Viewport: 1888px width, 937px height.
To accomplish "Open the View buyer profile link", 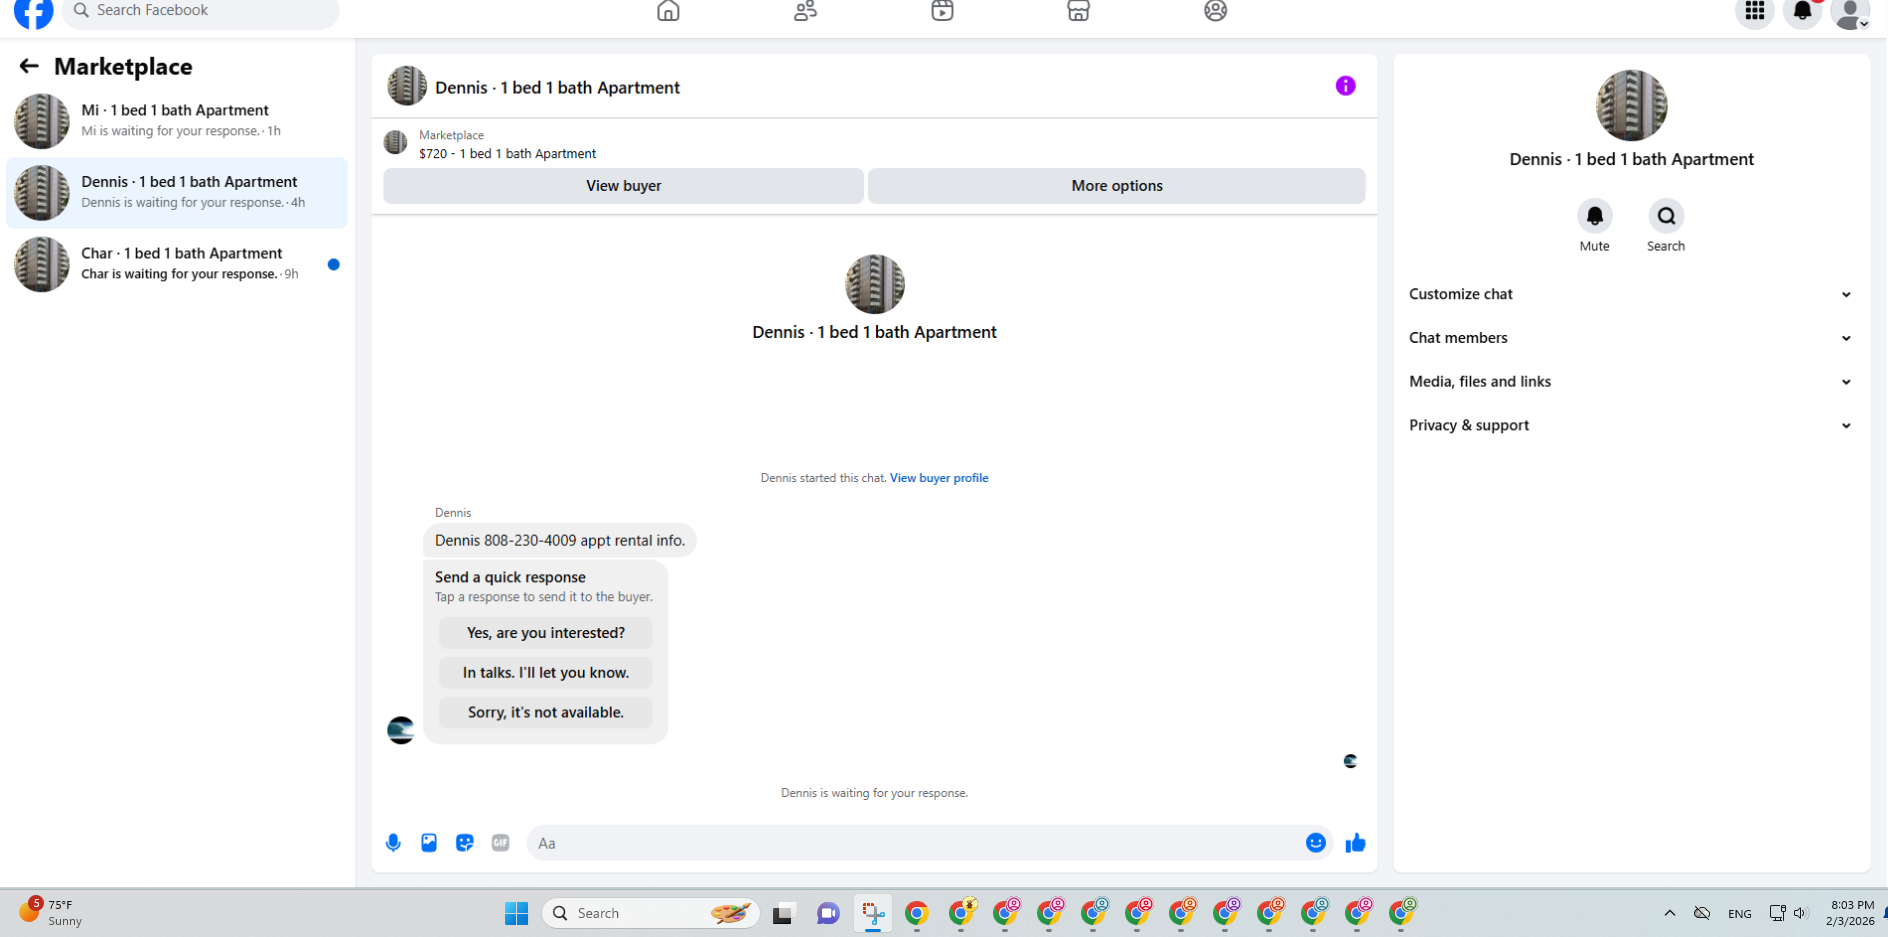I will click(939, 478).
